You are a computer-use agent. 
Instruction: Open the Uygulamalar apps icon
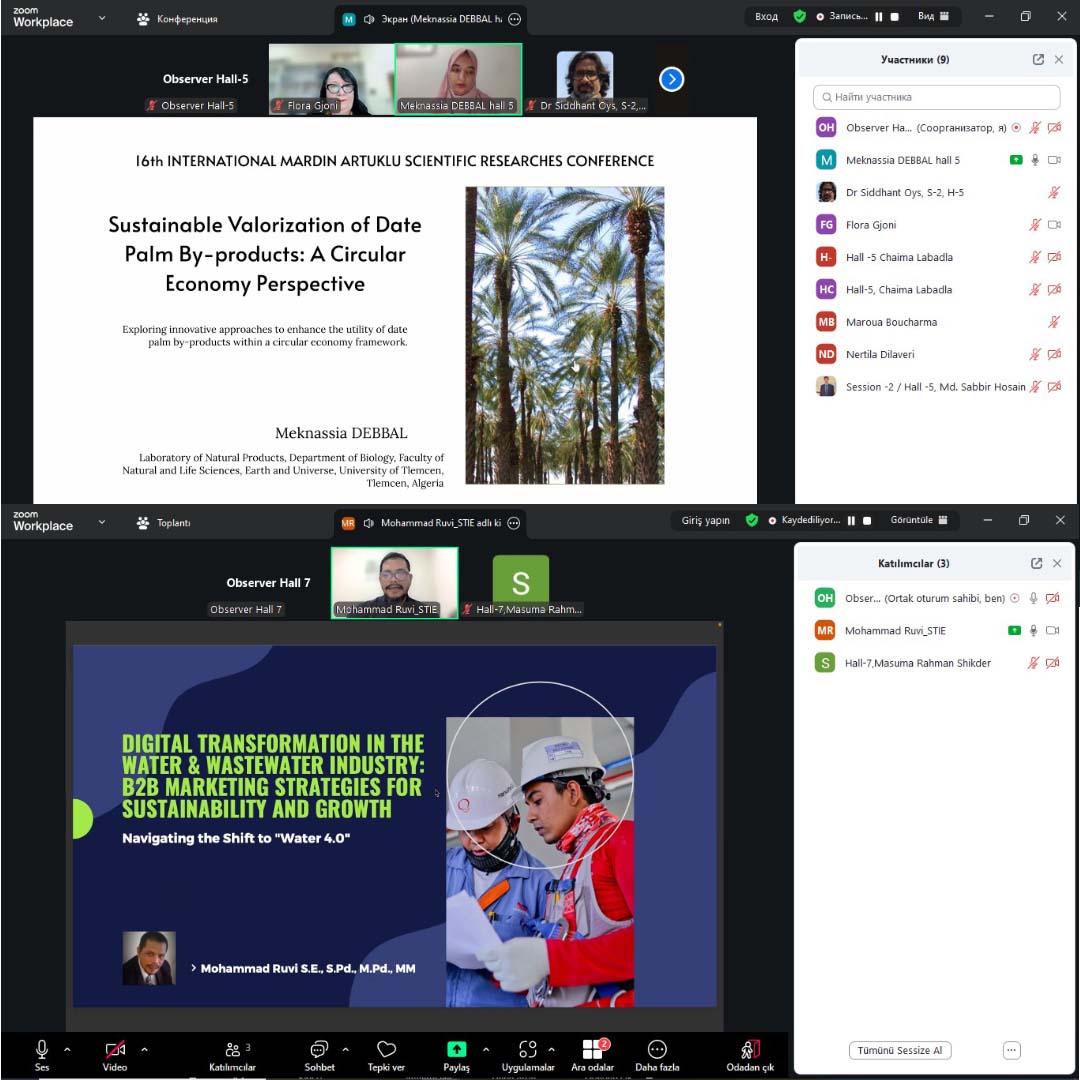(x=527, y=1049)
